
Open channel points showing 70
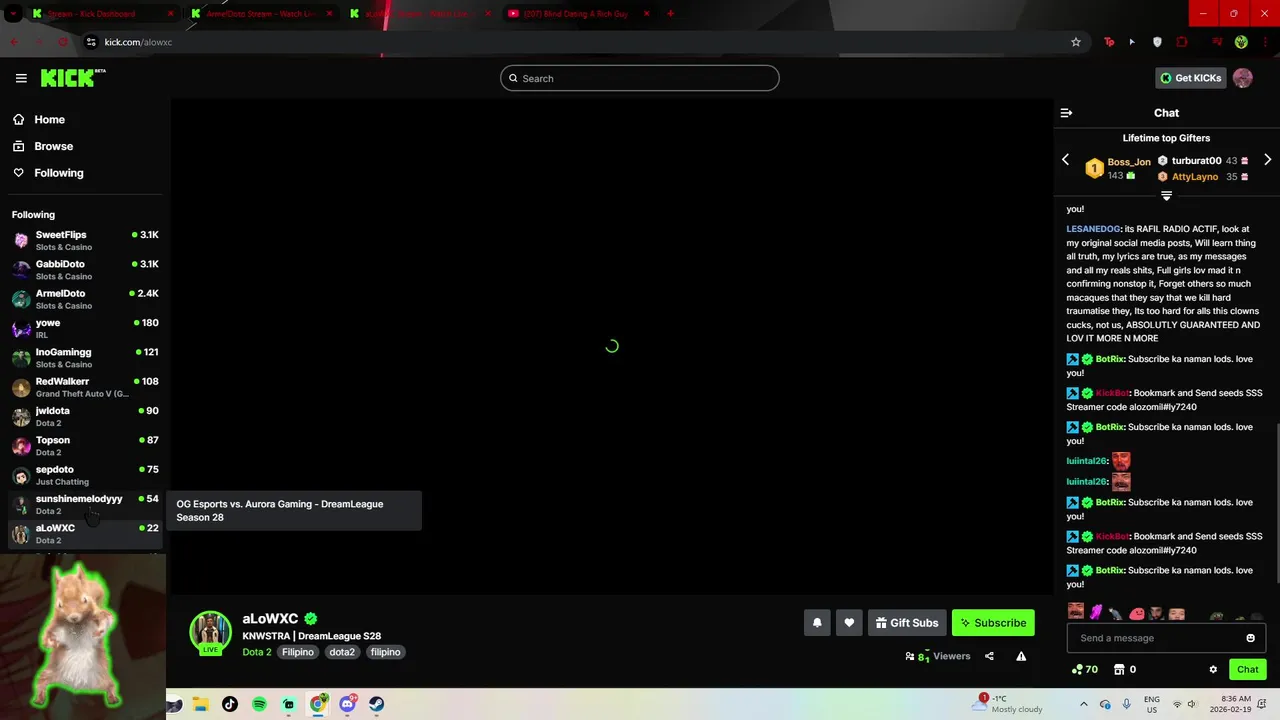(x=1084, y=669)
